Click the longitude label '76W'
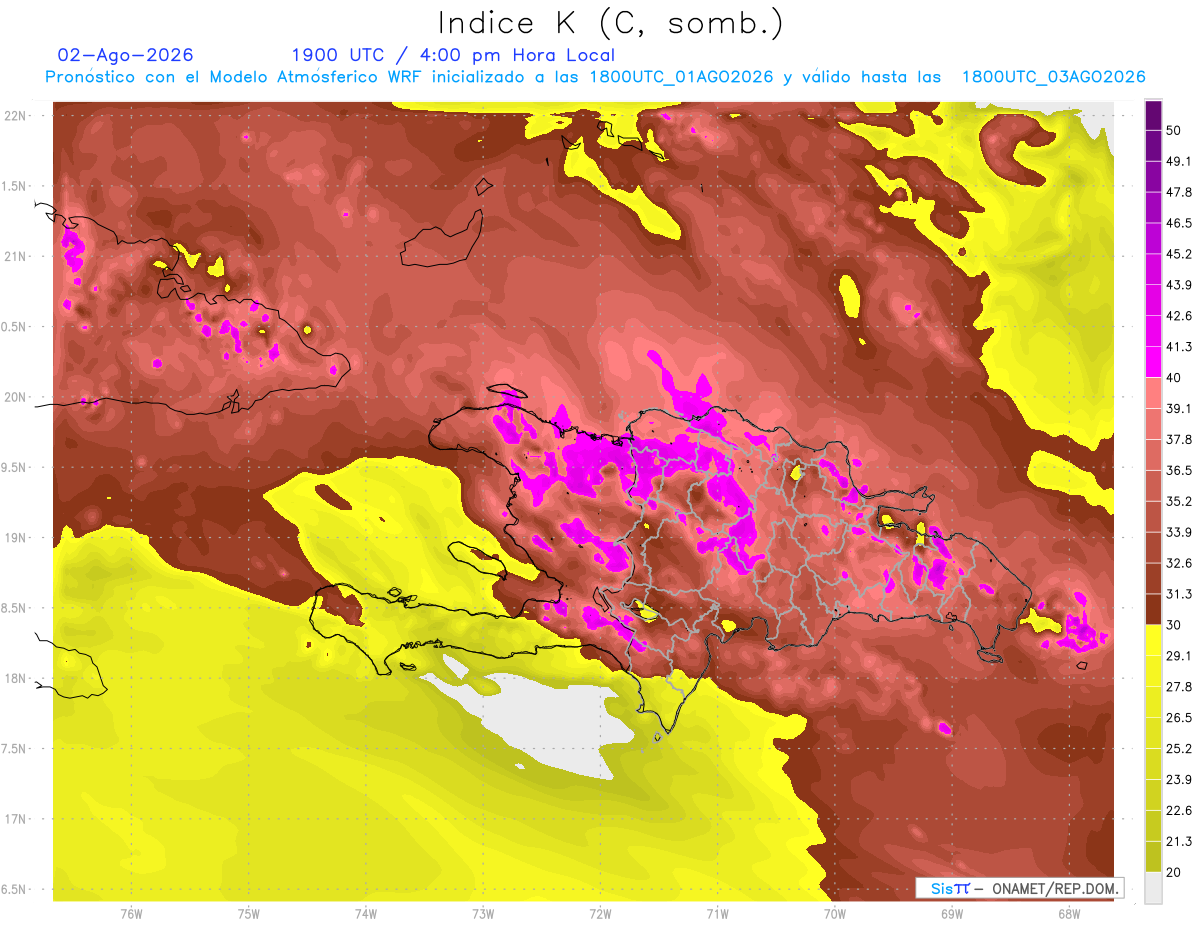Viewport: 1200px width, 927px height. [x=131, y=914]
